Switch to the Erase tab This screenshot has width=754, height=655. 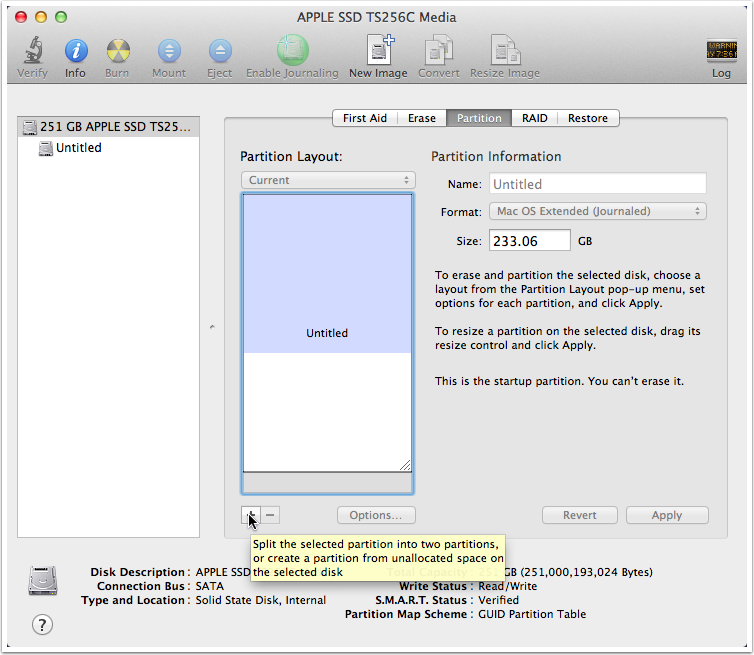click(x=422, y=118)
